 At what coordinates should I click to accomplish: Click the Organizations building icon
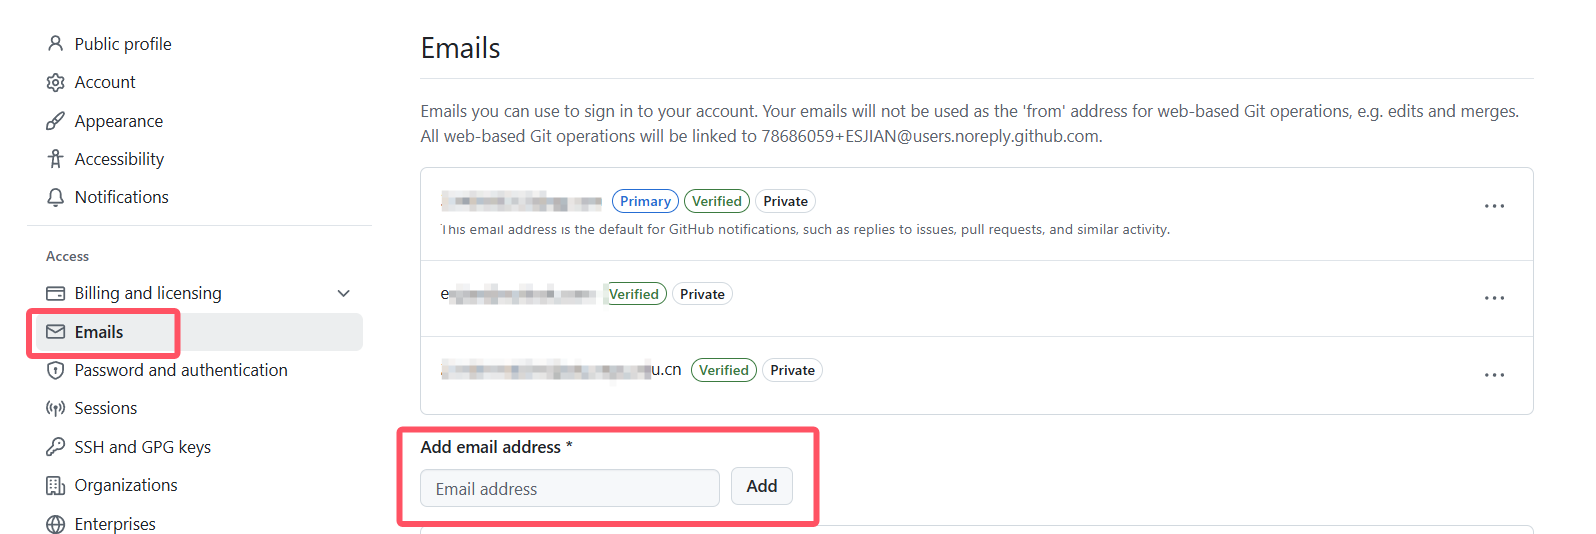(56, 485)
